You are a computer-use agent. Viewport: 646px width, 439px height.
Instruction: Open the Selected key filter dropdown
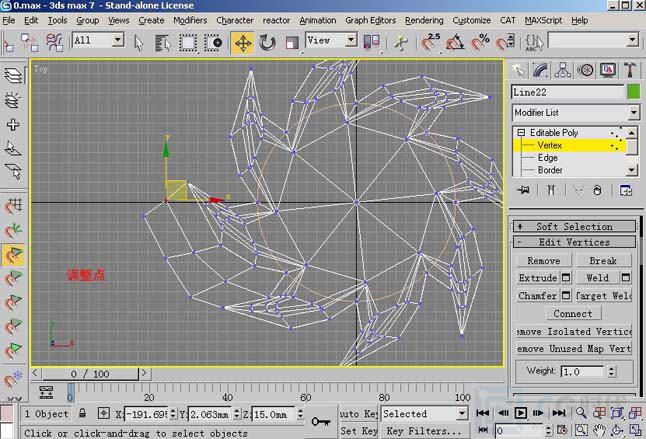pyautogui.click(x=462, y=413)
